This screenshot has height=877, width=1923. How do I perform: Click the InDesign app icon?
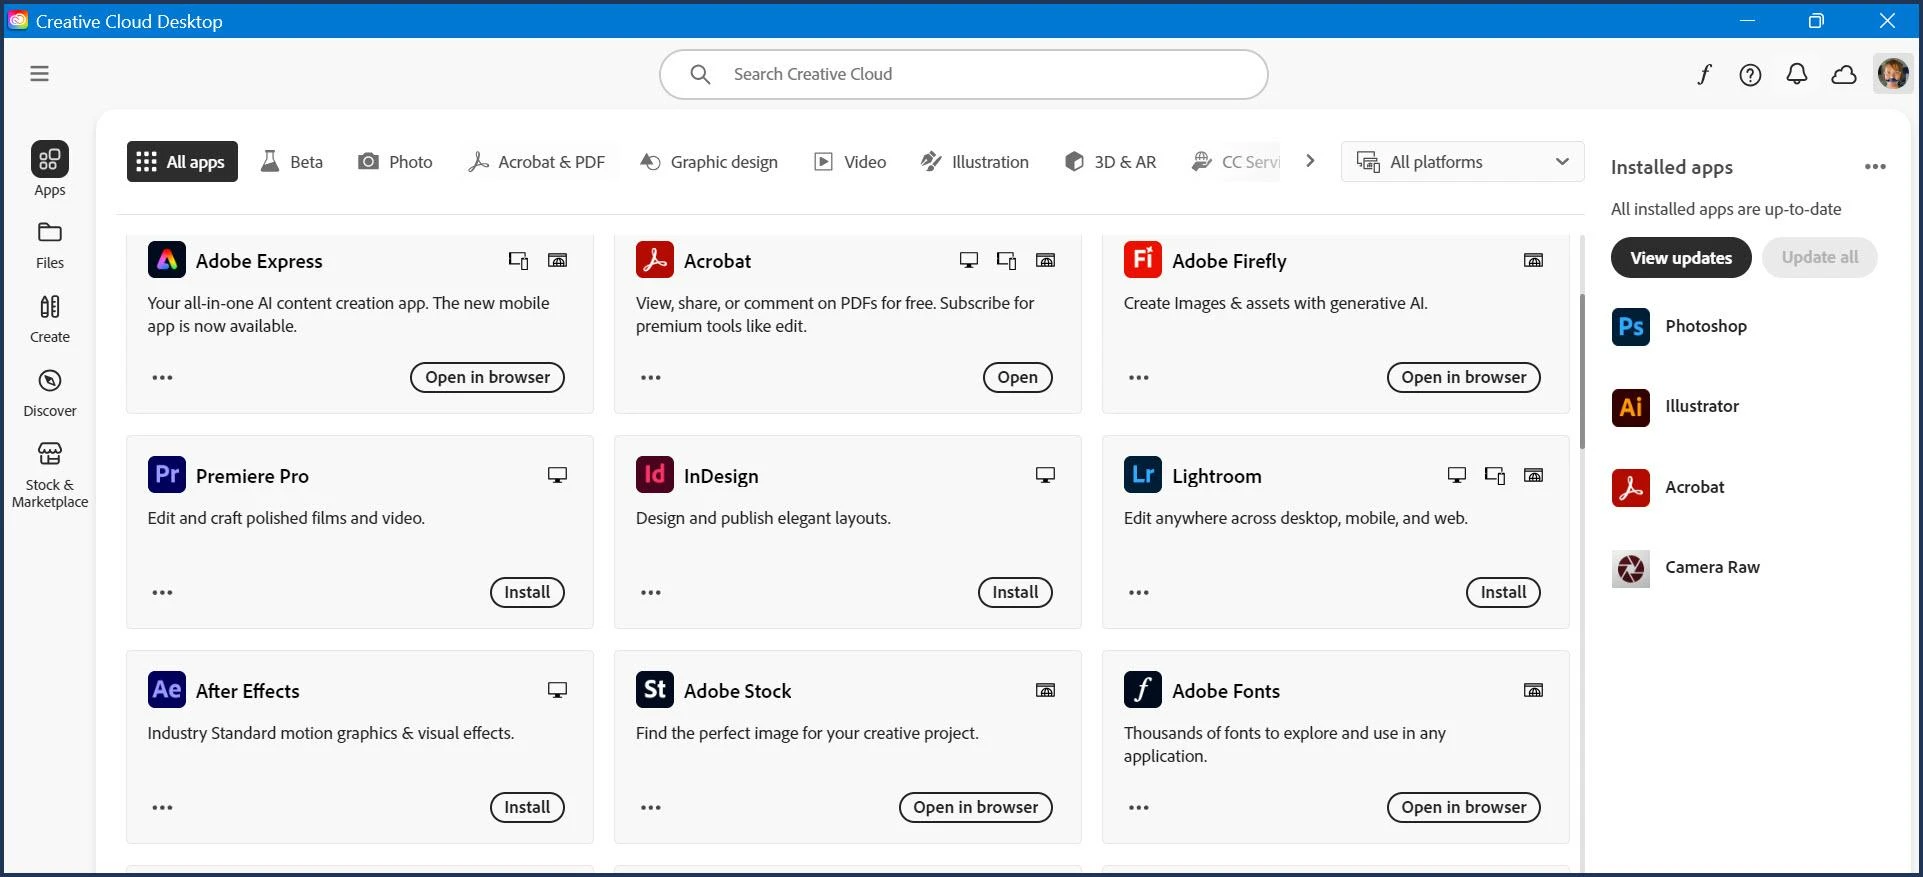tap(655, 475)
